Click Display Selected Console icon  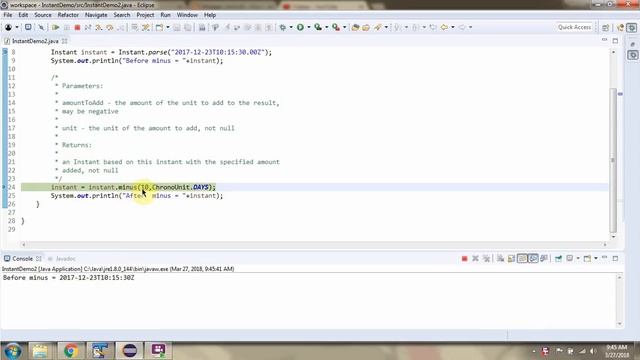(x=570, y=258)
